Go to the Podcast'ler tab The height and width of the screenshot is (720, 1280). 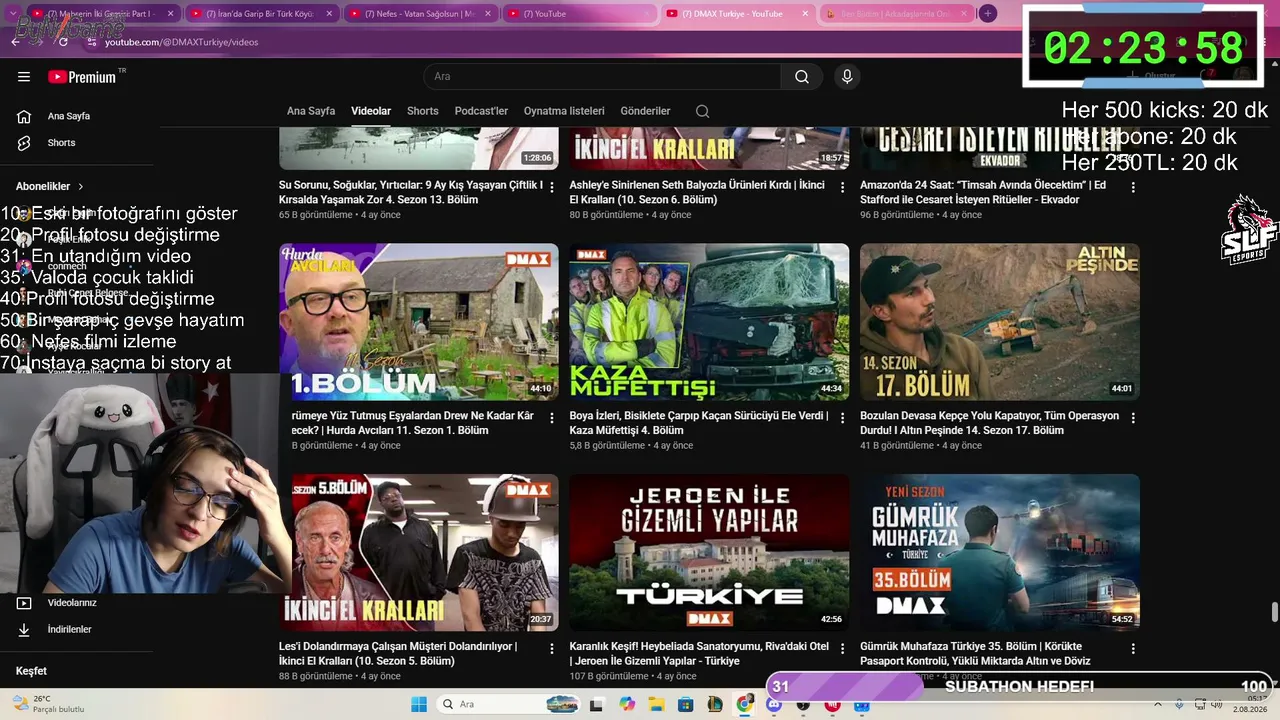pos(481,111)
